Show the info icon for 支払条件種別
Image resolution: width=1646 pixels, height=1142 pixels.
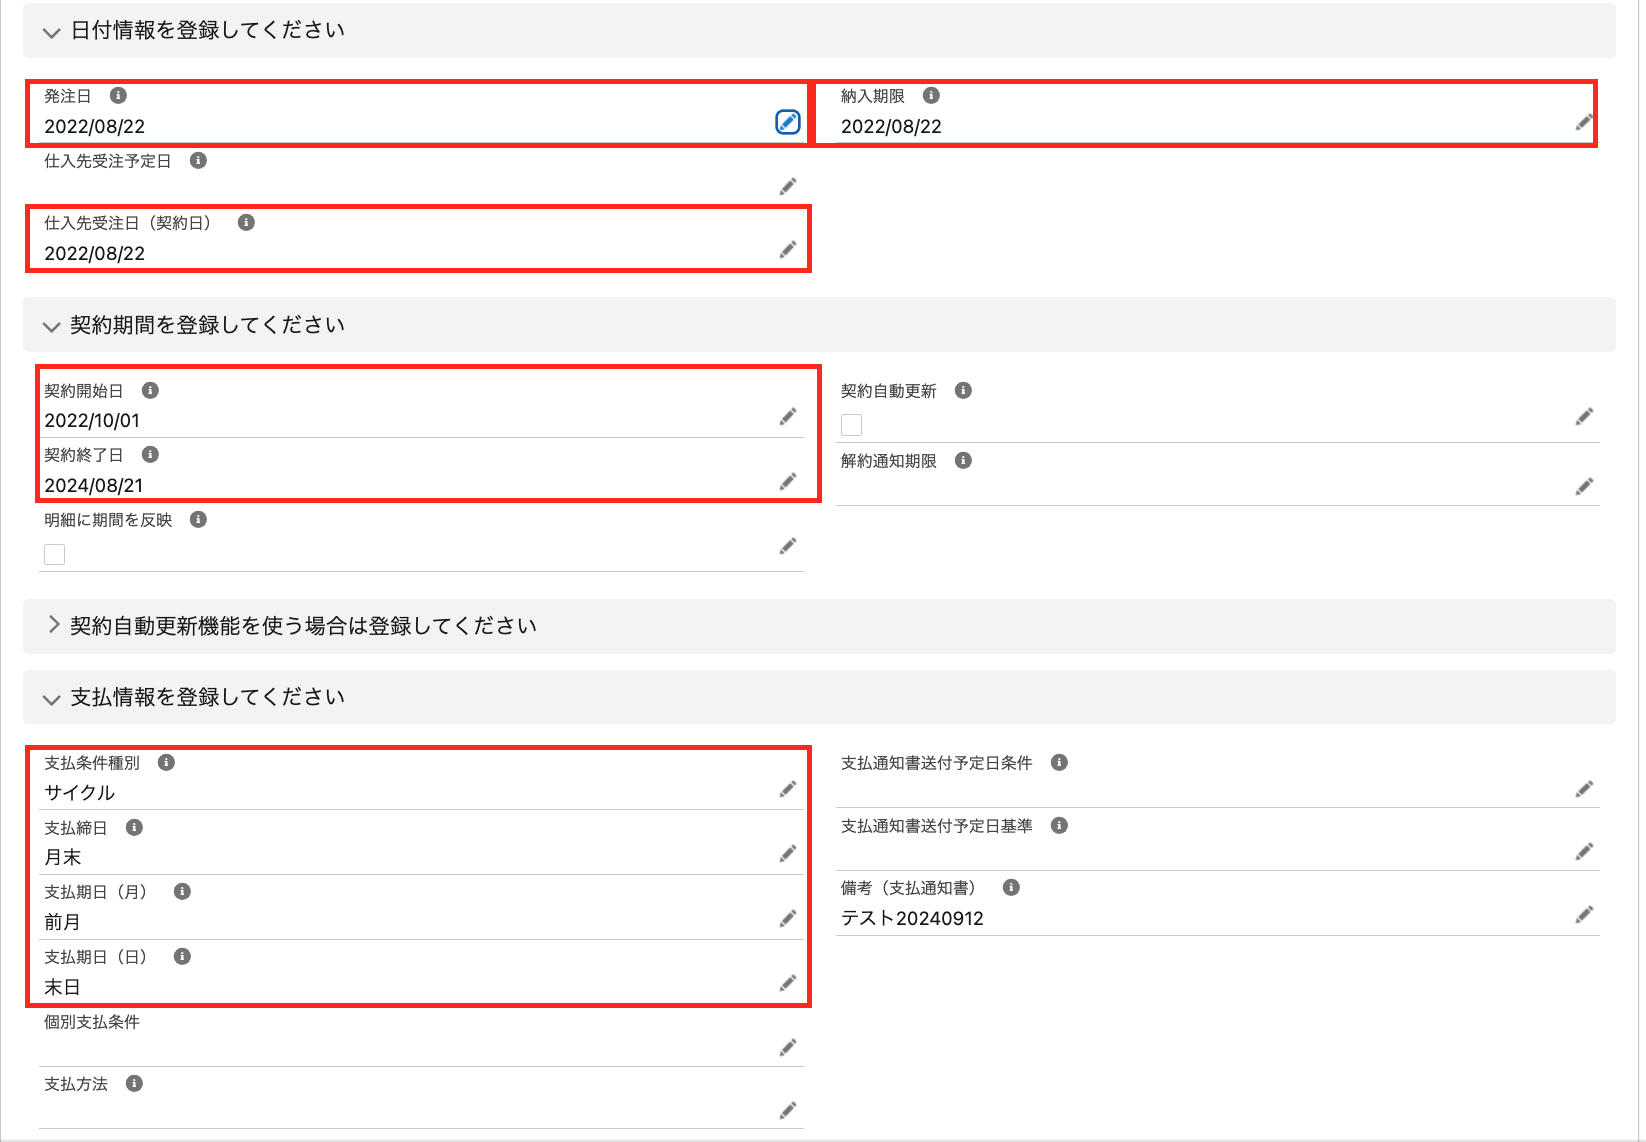pos(166,762)
